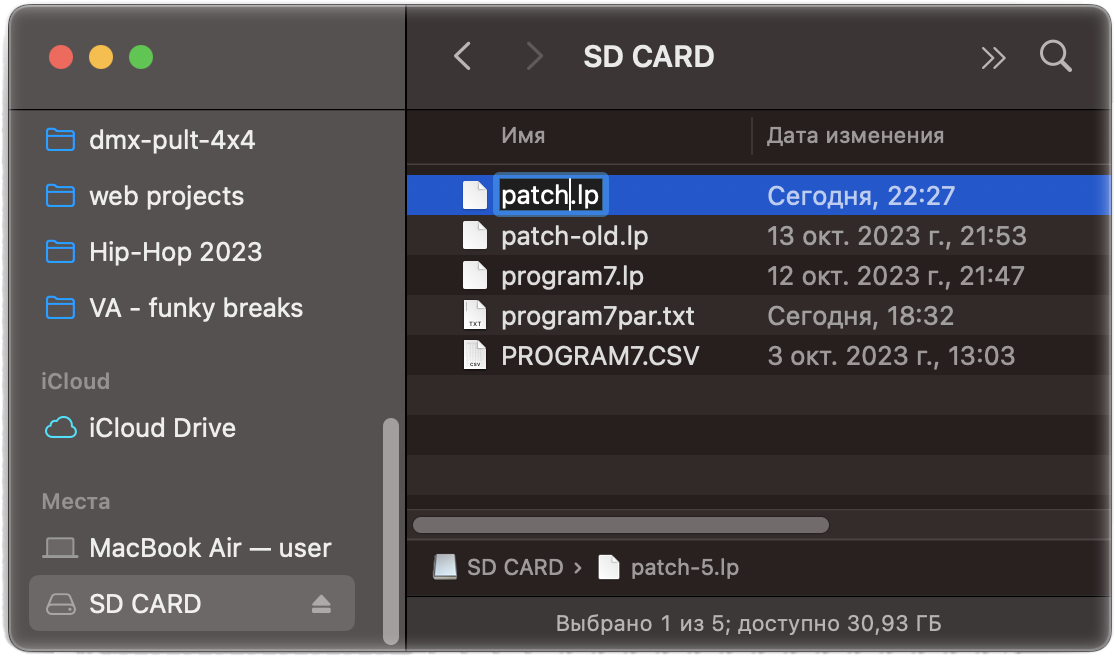The image size is (1115, 656).
Task: Click the sidebar vertical scrollbar
Action: (x=390, y=530)
